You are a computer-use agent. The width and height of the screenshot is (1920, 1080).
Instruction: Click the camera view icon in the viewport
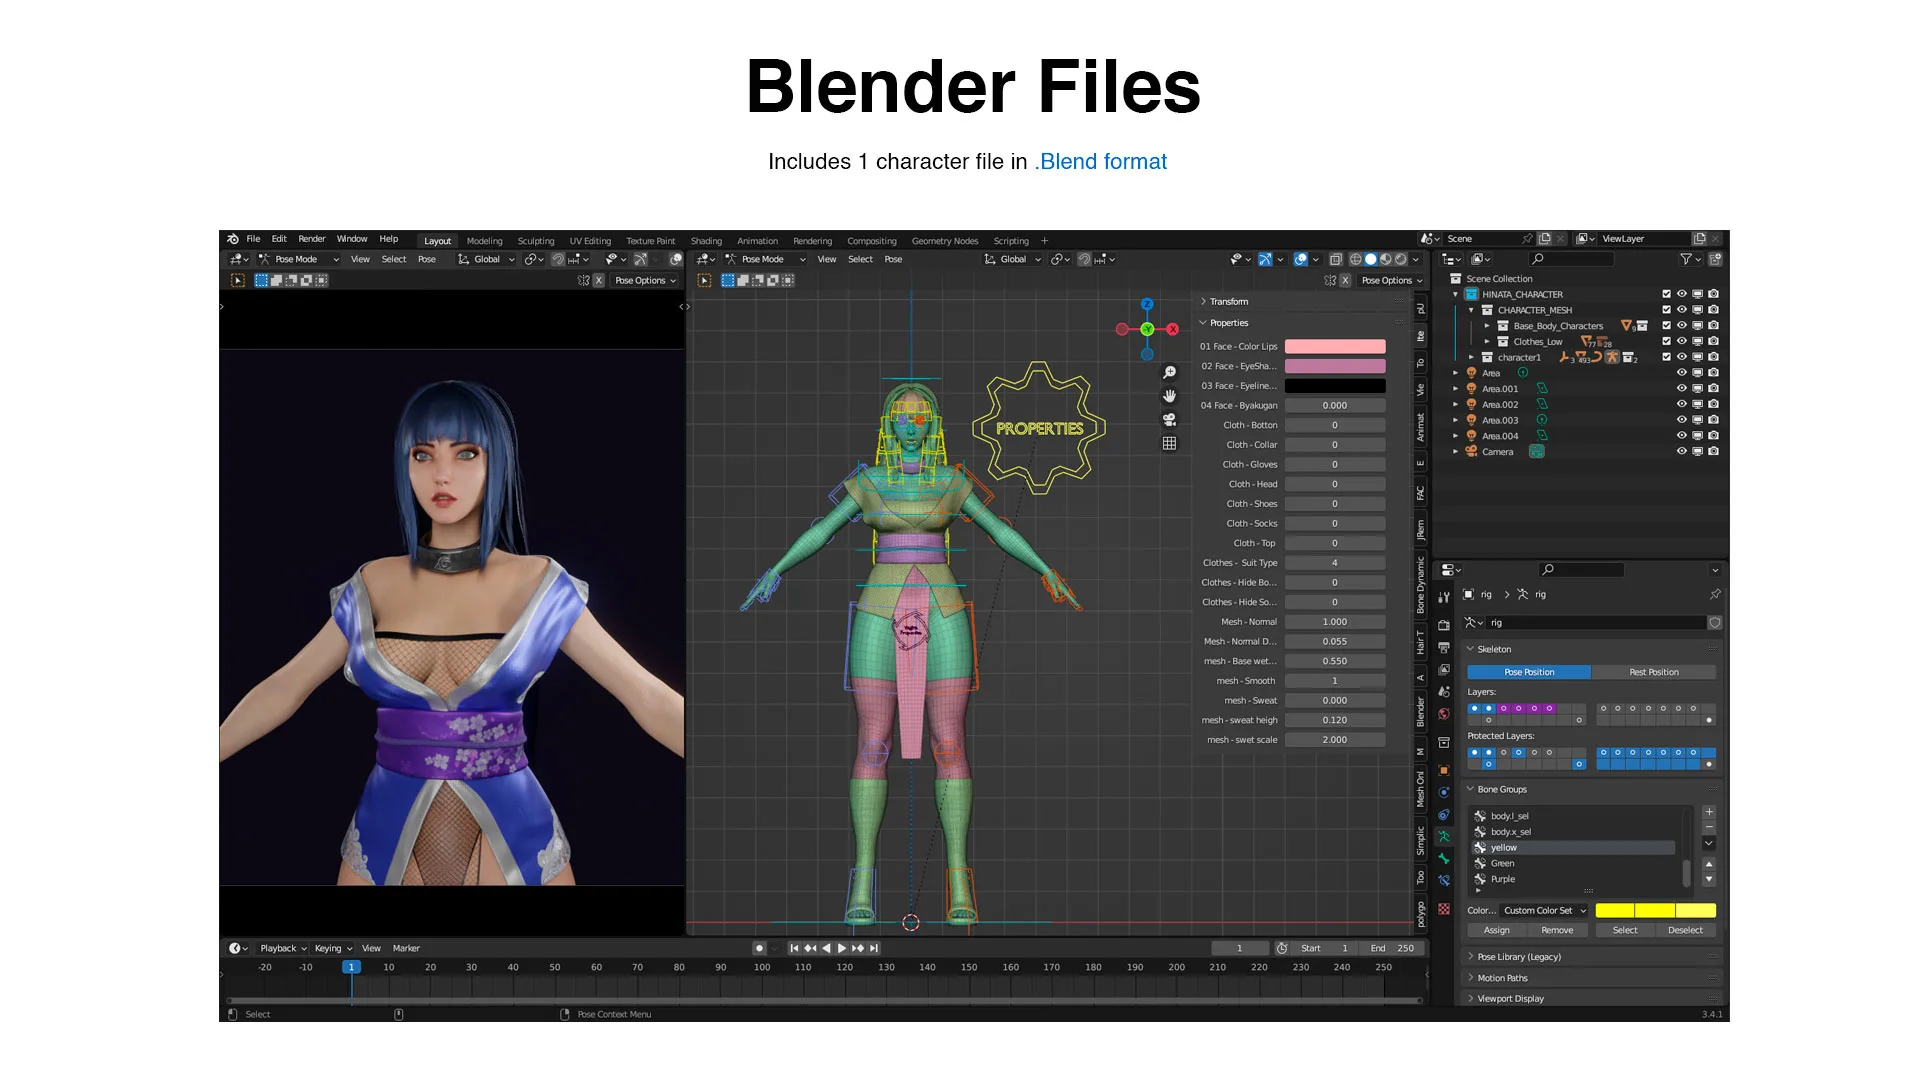pos(1171,419)
